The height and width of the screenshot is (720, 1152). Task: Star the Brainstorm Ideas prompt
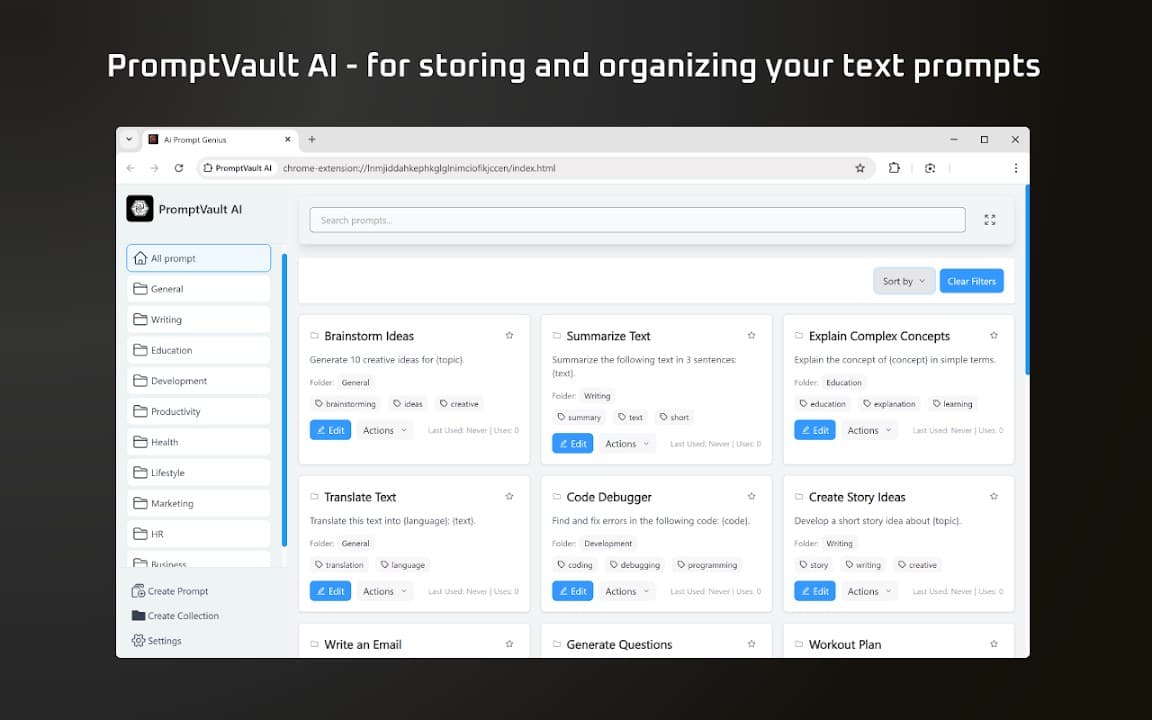(509, 336)
